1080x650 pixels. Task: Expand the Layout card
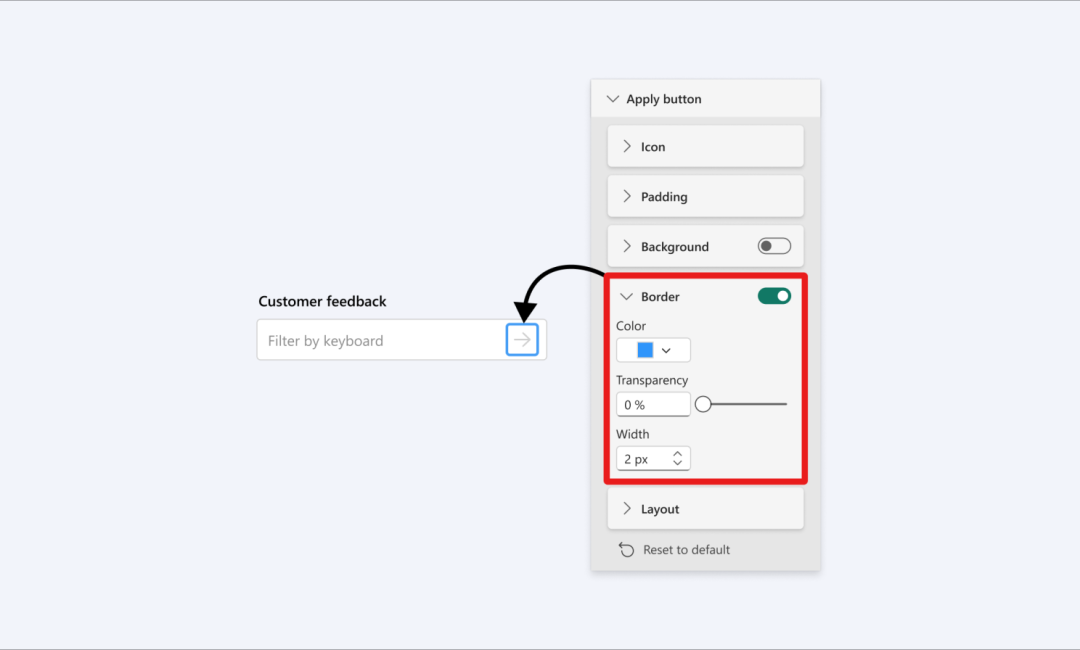click(705, 509)
